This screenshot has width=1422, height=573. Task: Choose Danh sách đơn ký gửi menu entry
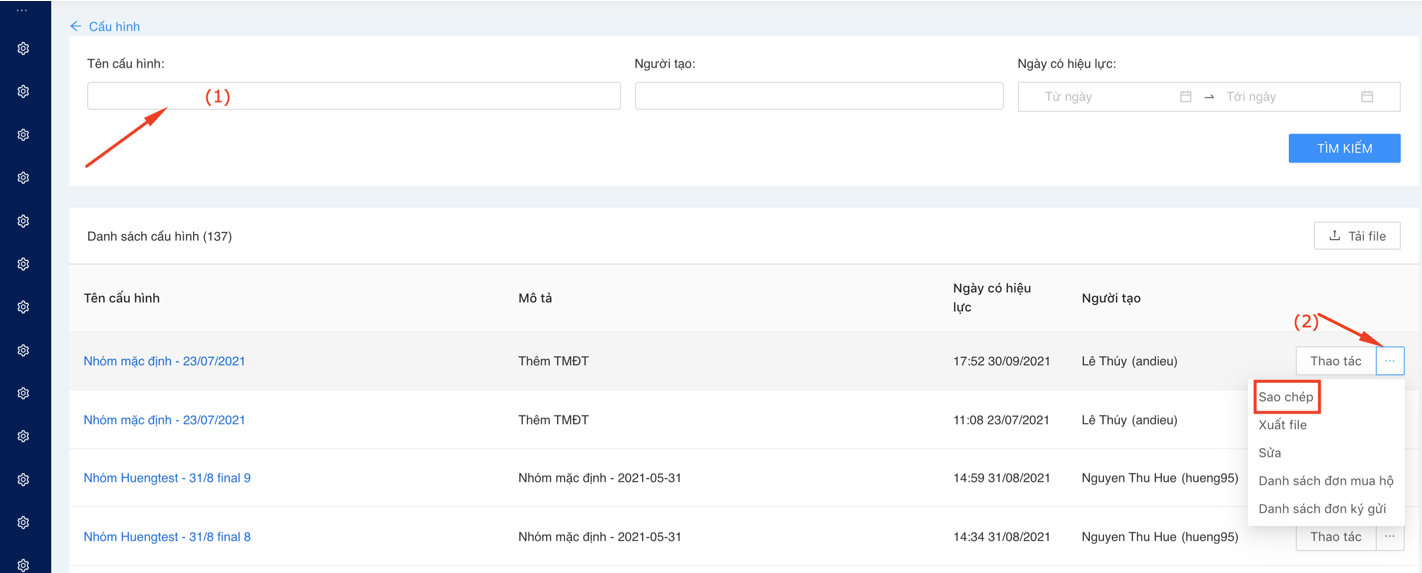point(1321,509)
